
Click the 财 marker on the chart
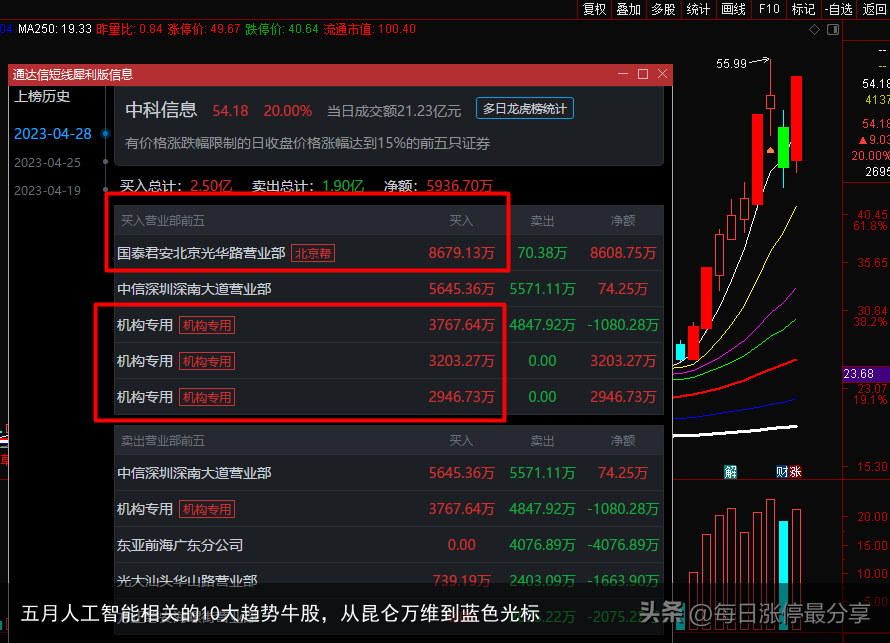click(782, 472)
